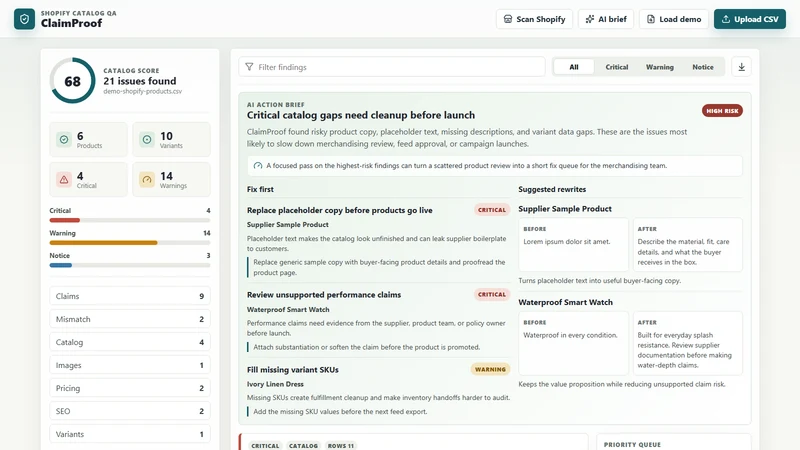The height and width of the screenshot is (450, 800).
Task: Click the '21 issues found' text
Action: click(x=140, y=81)
